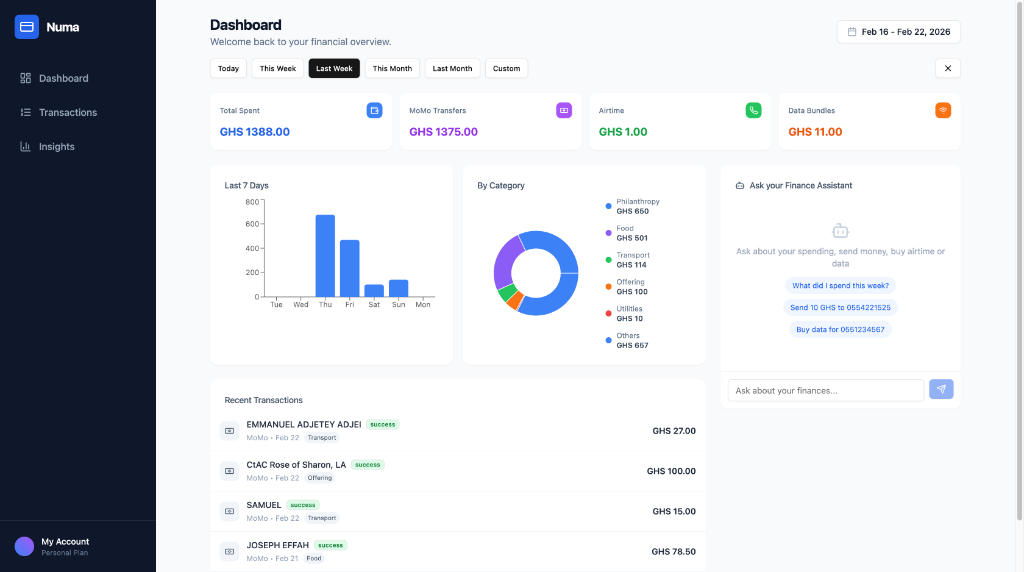The height and width of the screenshot is (572, 1024).
Task: Click the Food tag on JOSEPH EFFAH row
Action: pos(314,558)
